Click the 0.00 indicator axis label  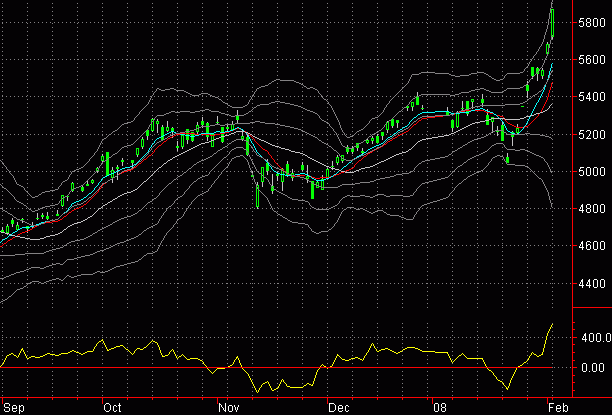pyautogui.click(x=593, y=368)
